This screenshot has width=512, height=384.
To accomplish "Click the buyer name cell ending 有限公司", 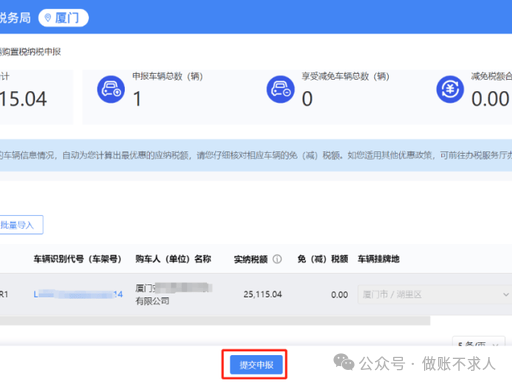I will 173,294.
